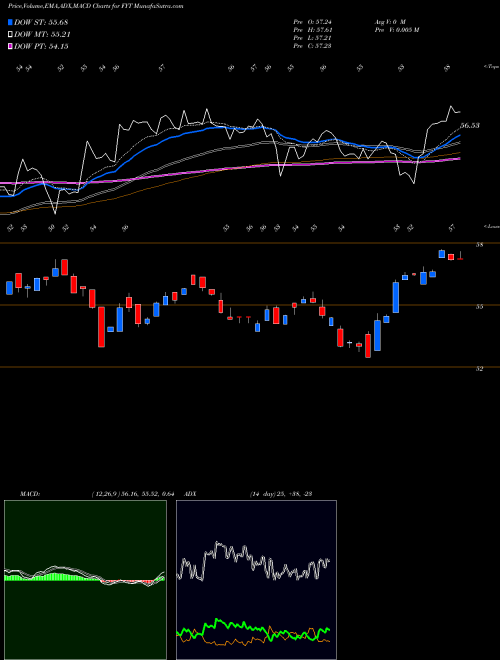Click the white DOW MT legend swatch
The image size is (500, 660).
click(x=10, y=35)
